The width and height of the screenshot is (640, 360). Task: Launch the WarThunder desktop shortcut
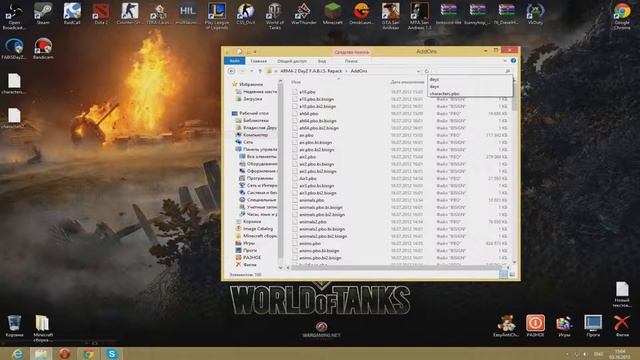pyautogui.click(x=304, y=13)
